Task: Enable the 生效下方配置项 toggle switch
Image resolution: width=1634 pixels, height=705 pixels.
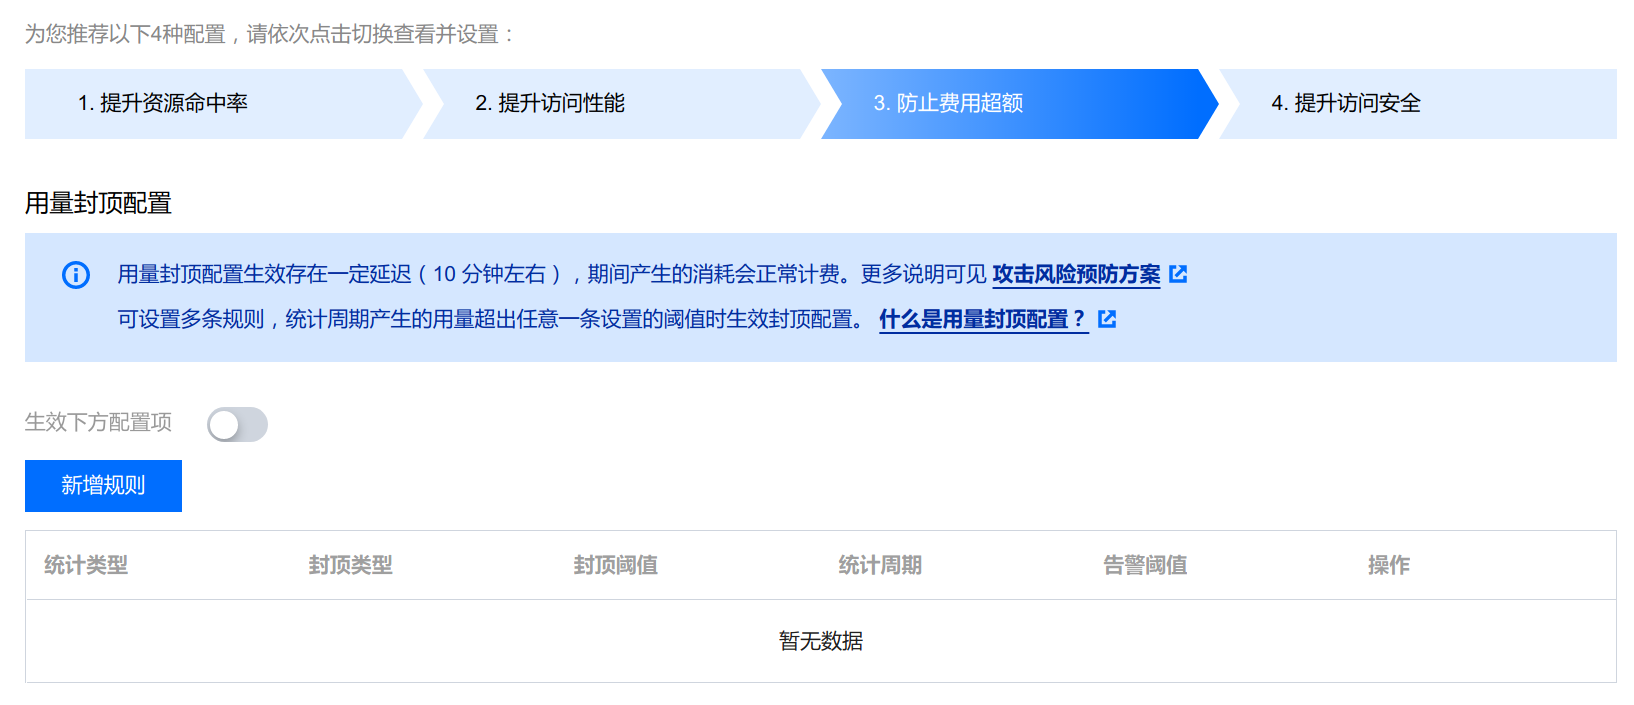Action: coord(237,424)
